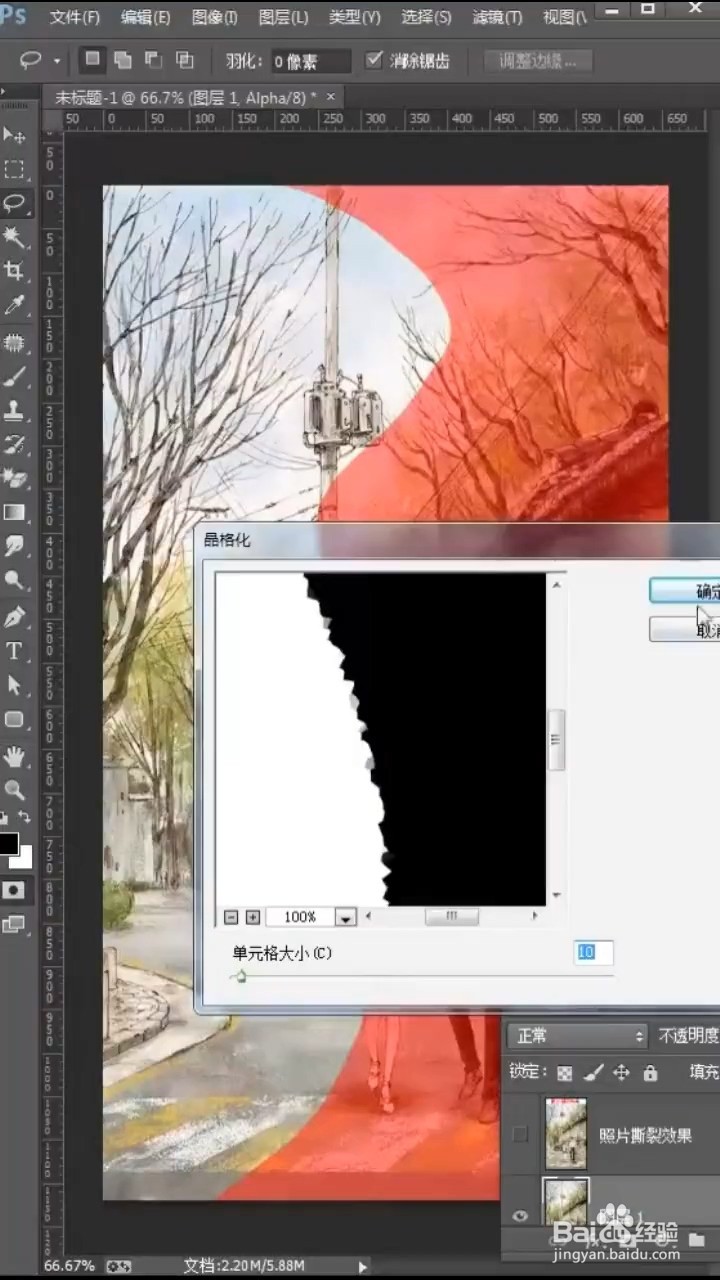The height and width of the screenshot is (1280, 720).
Task: Select the Lasso tool in the toolbox
Action: [x=14, y=202]
